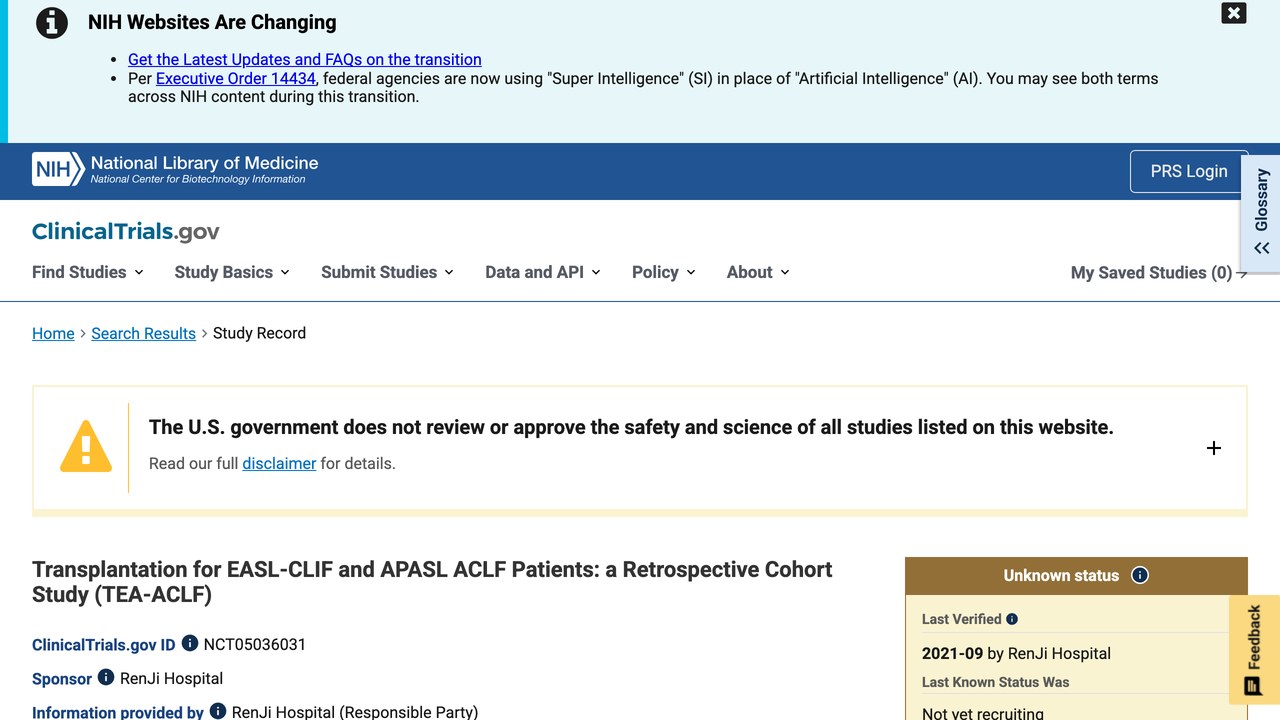Return to Search Results breadcrumb
1280x720 pixels.
143,333
